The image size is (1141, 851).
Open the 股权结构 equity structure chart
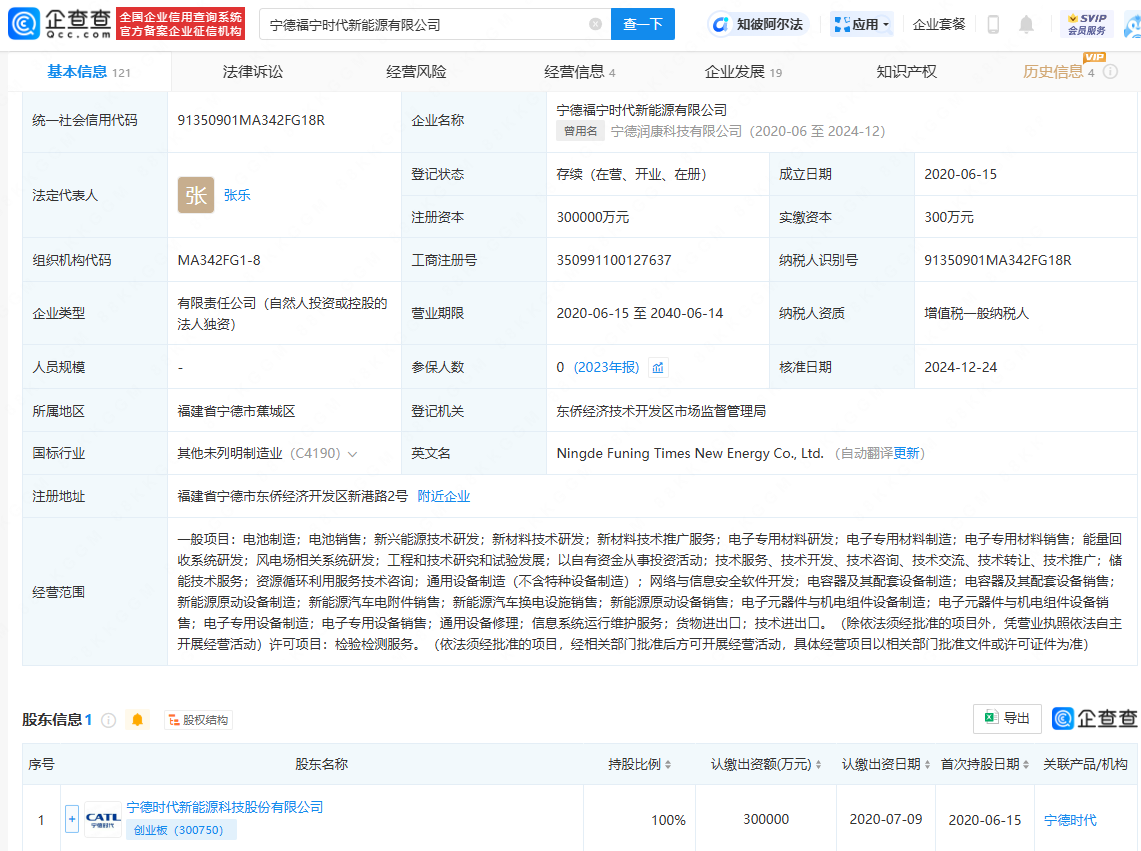click(x=198, y=720)
